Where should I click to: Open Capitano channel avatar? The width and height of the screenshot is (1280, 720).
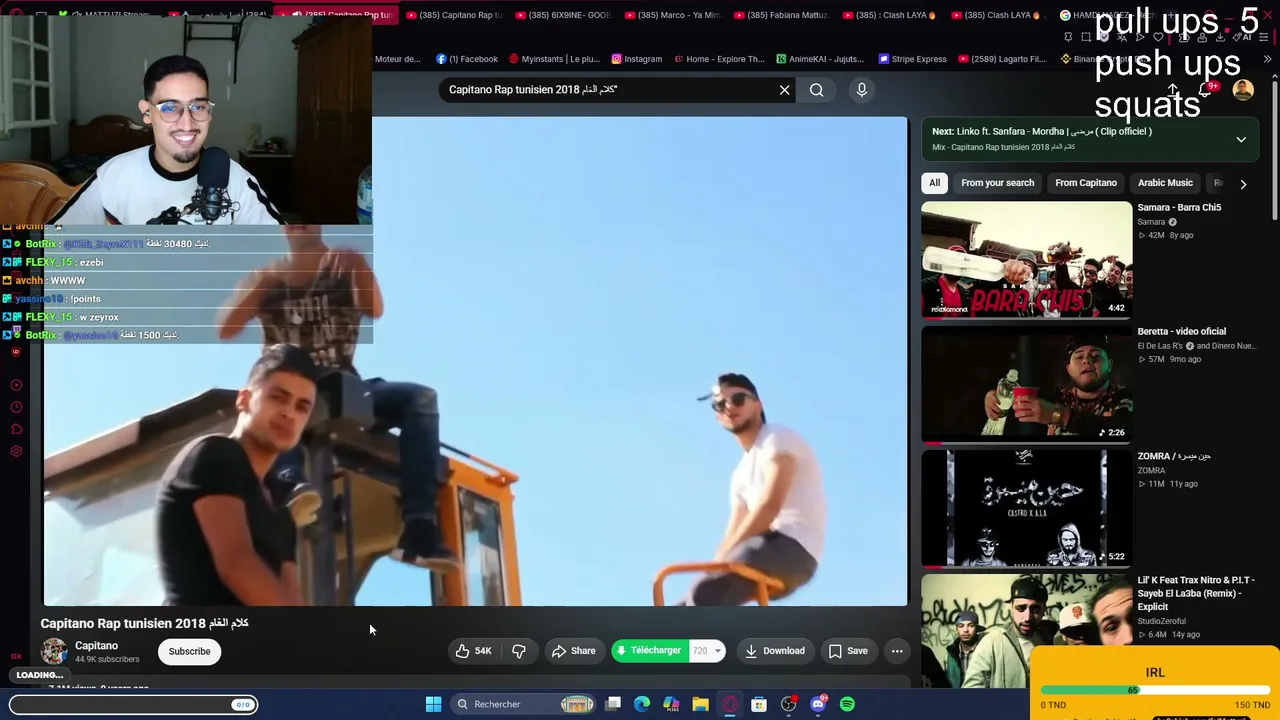(54, 652)
